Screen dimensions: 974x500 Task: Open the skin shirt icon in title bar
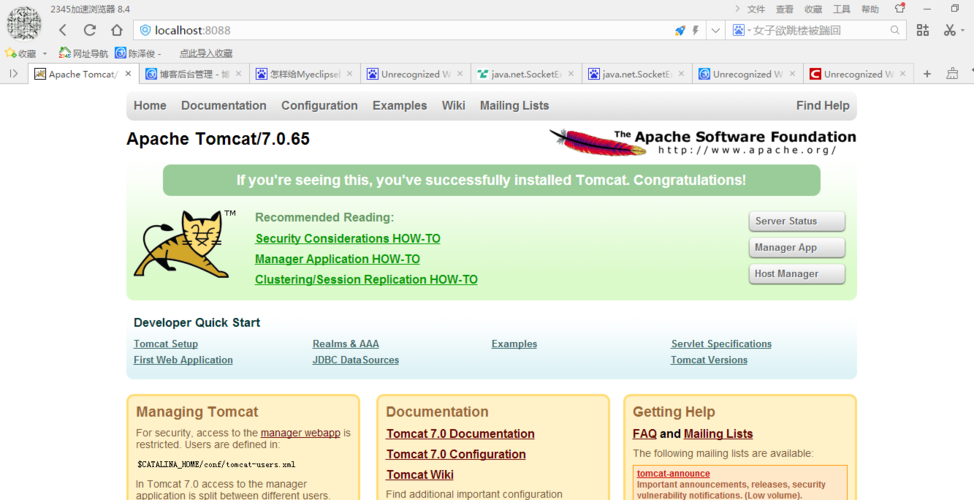pyautogui.click(x=899, y=9)
